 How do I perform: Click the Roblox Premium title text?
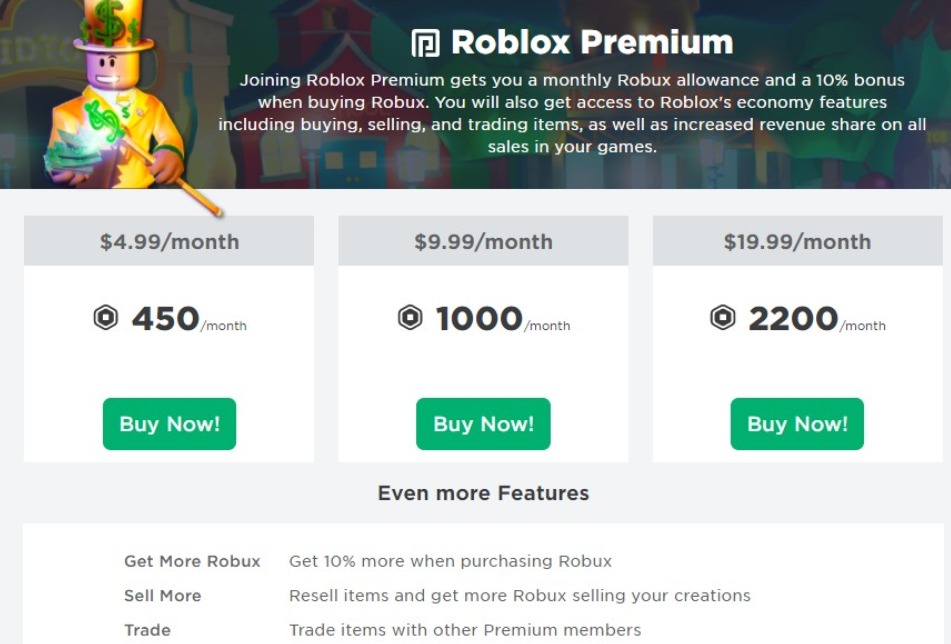(591, 43)
